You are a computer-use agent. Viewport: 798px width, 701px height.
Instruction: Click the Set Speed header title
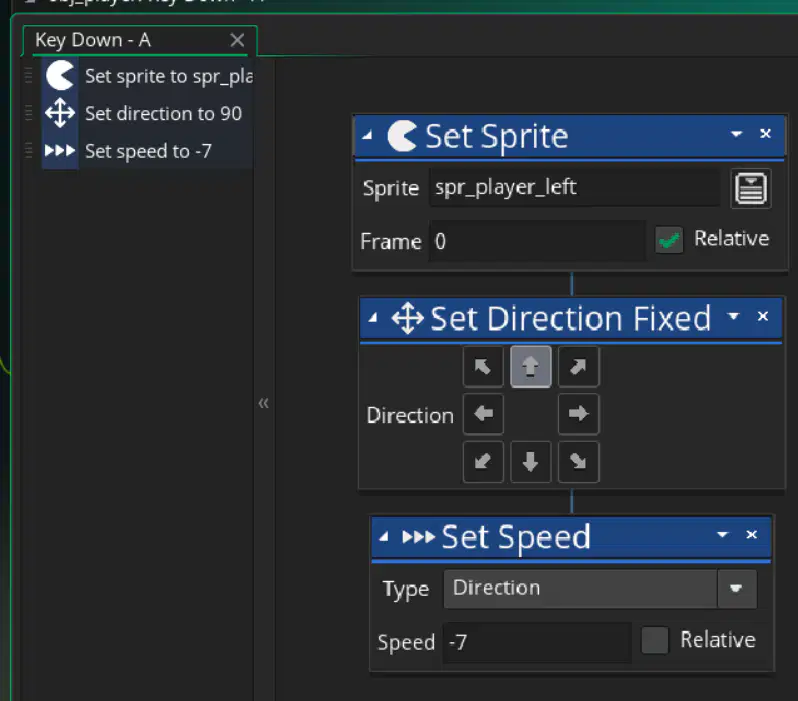point(516,537)
